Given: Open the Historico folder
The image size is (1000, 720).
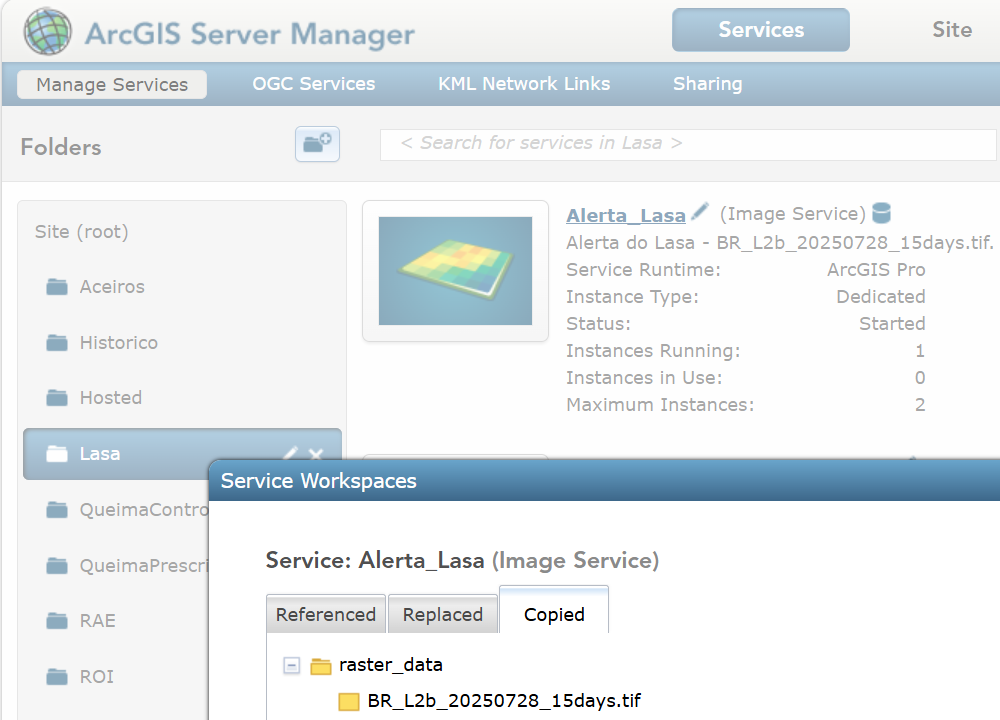Looking at the screenshot, I should [x=119, y=343].
